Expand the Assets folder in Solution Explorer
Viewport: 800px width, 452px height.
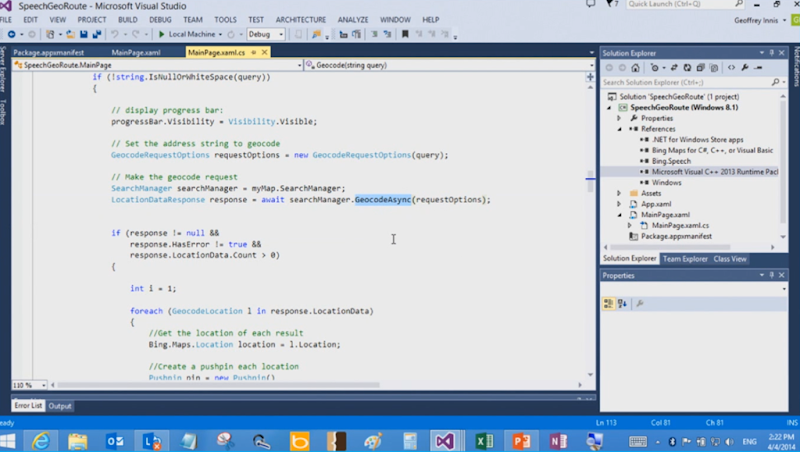pos(619,193)
